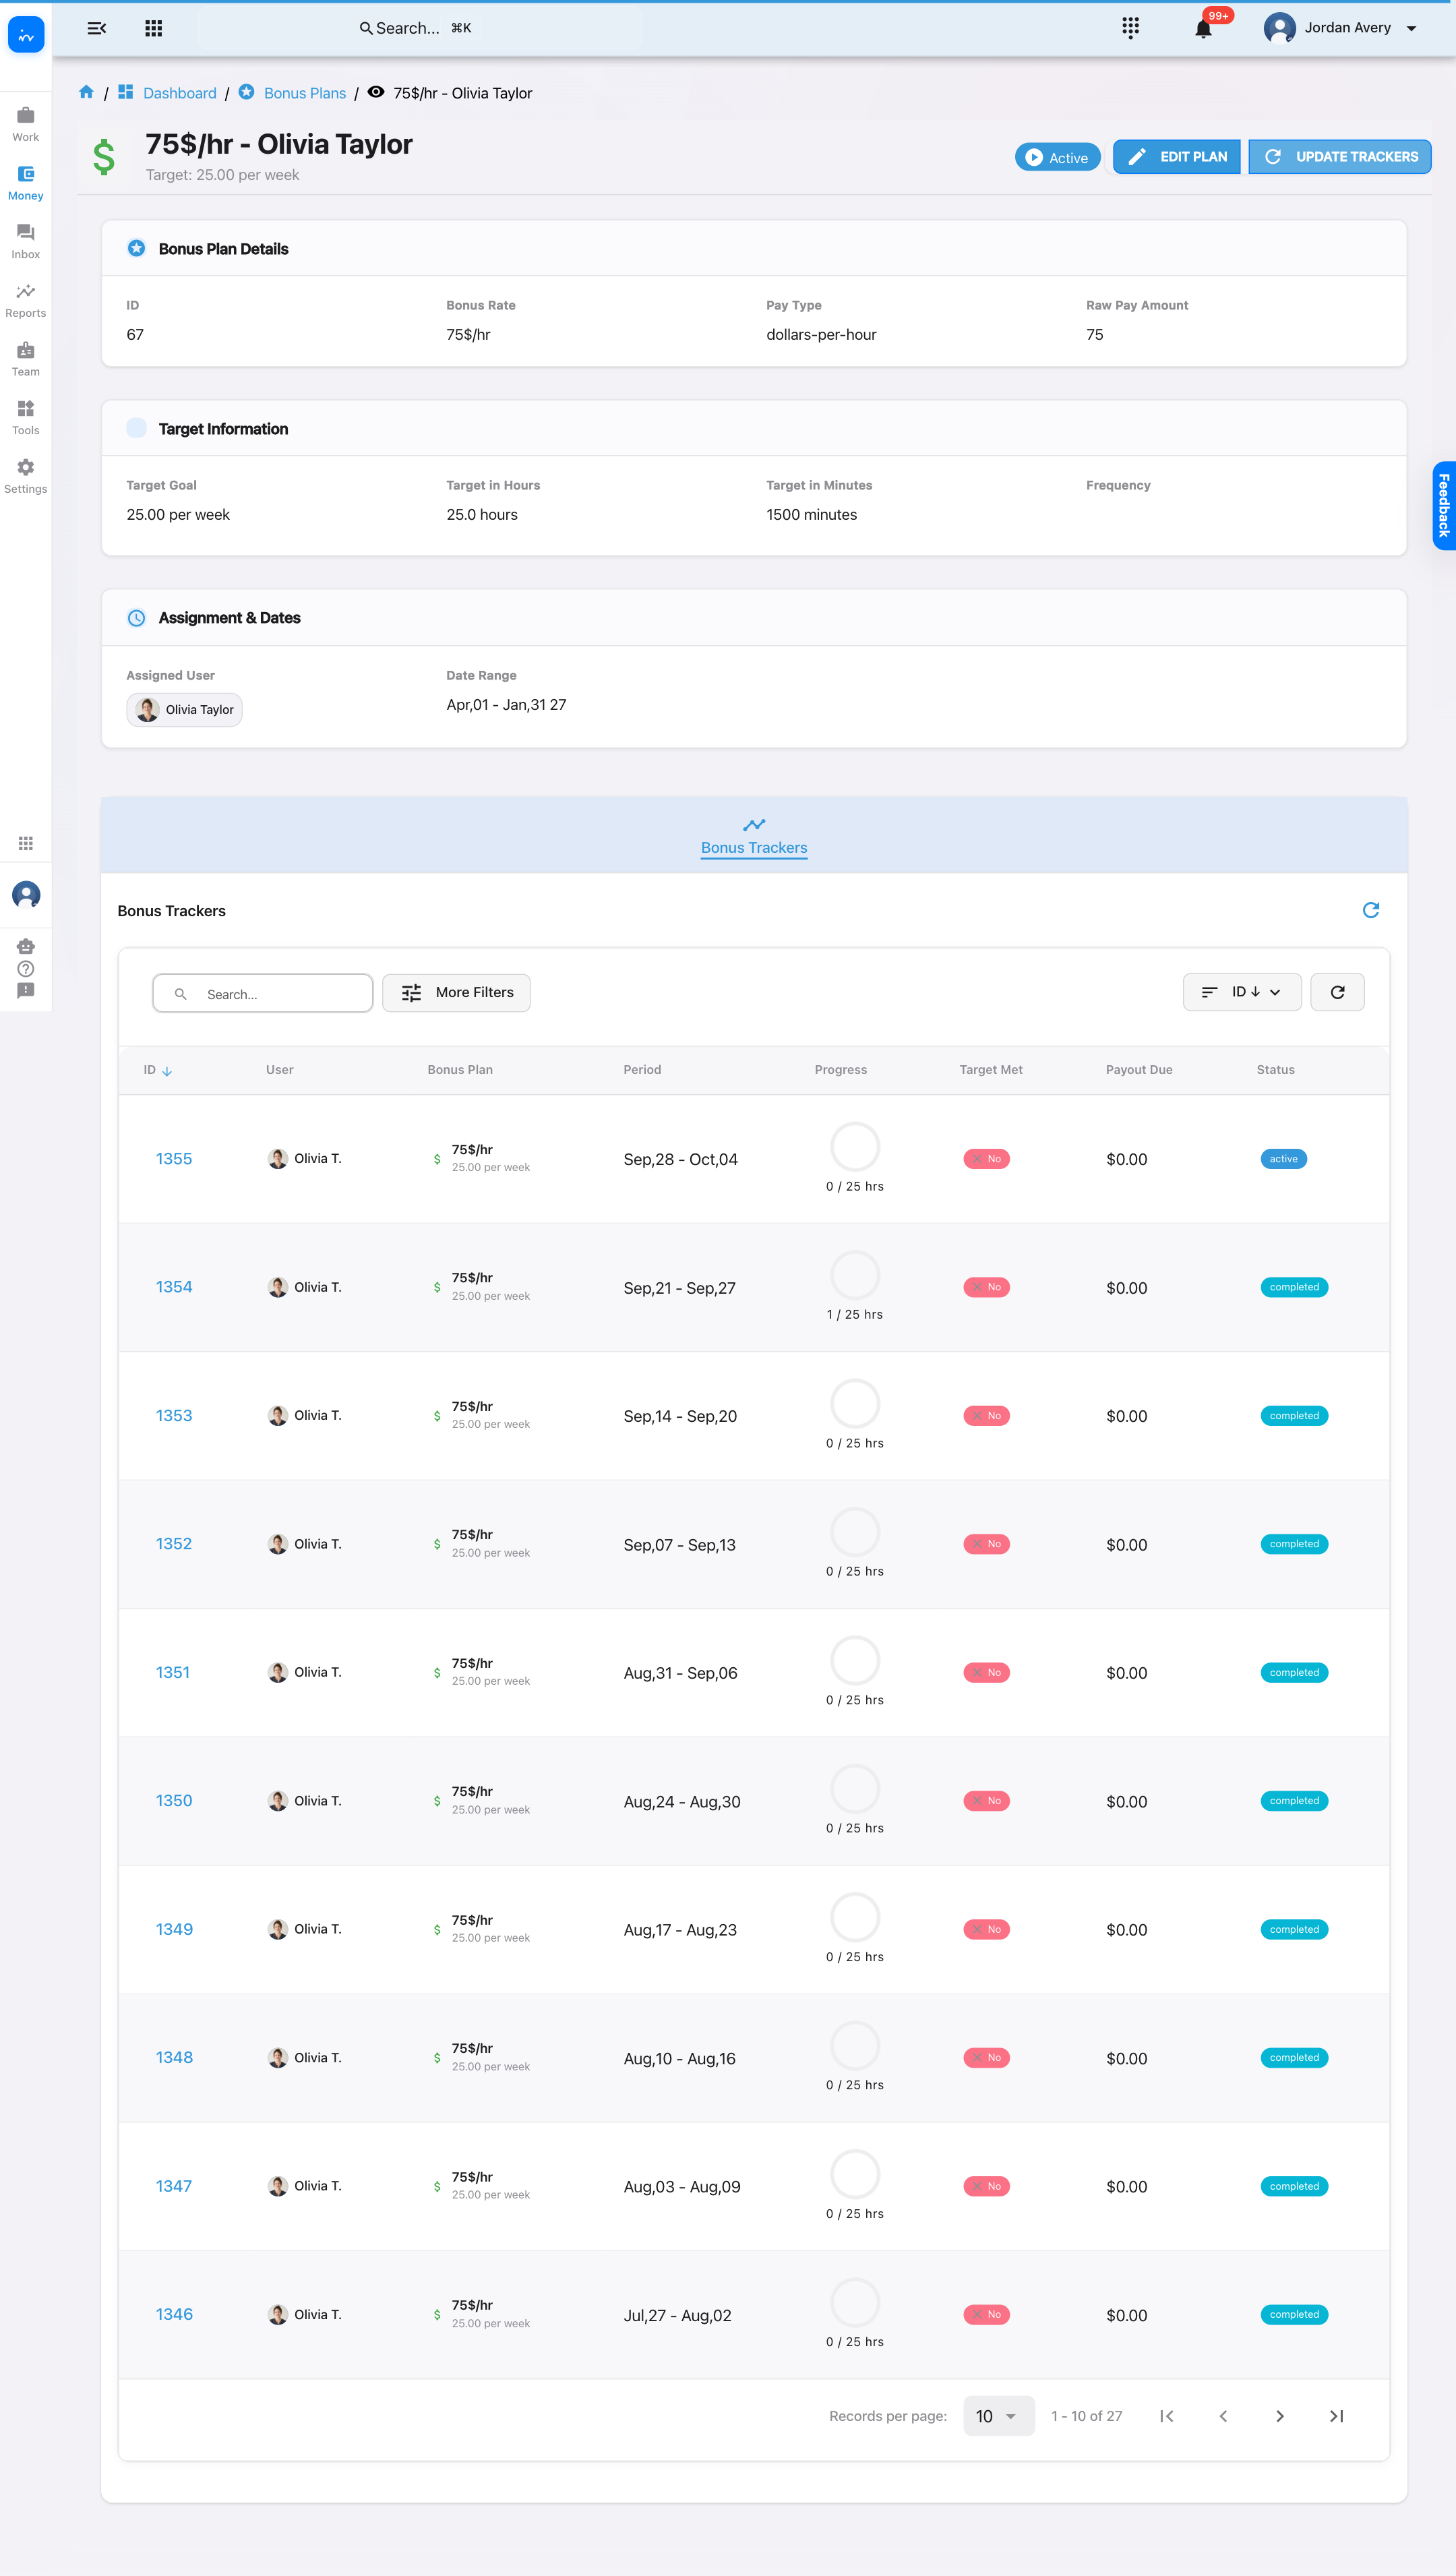Open the notifications bell
The width and height of the screenshot is (1456, 2576).
1203,28
